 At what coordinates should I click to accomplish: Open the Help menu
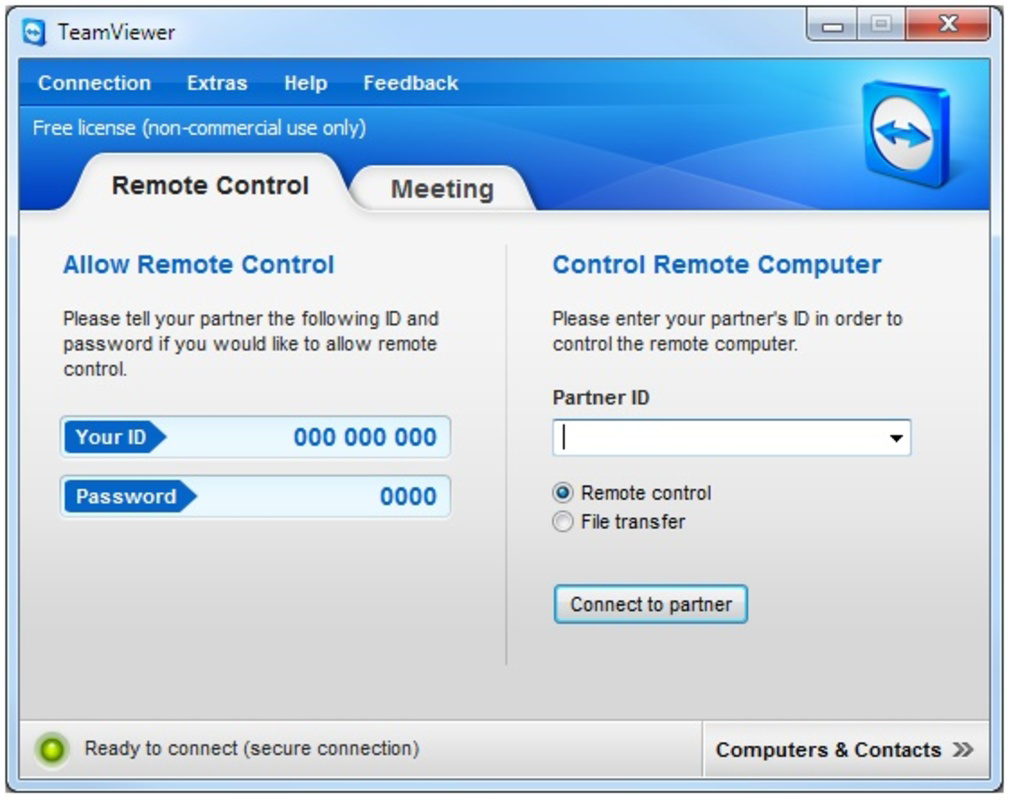coord(304,84)
